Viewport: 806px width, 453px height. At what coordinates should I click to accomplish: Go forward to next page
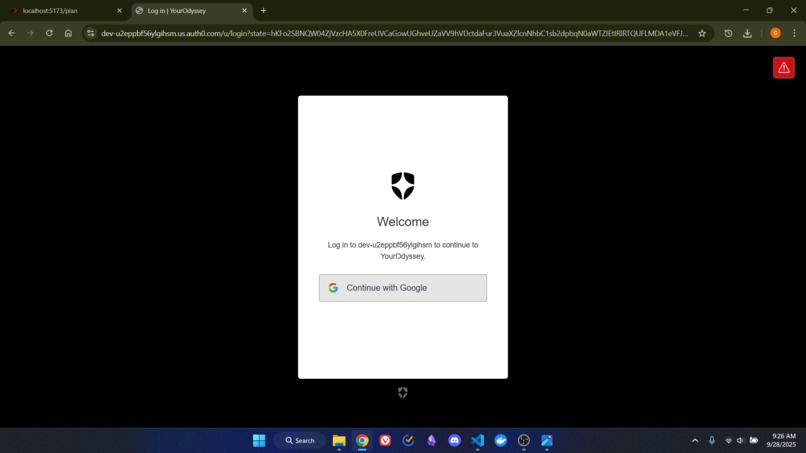click(x=30, y=33)
